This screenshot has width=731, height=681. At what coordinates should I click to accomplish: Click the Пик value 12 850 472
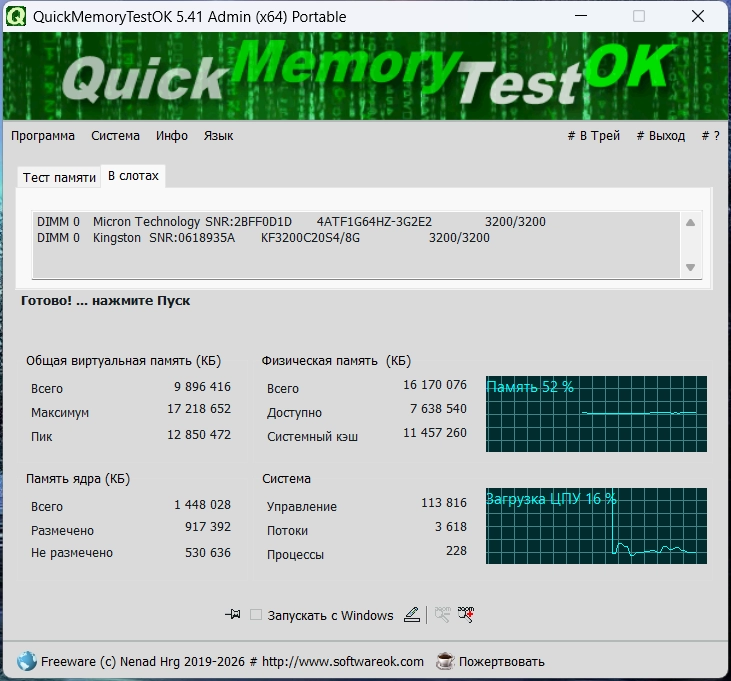click(x=199, y=434)
